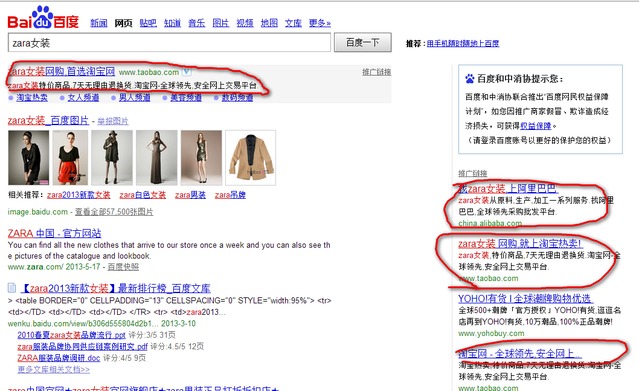Open the 女人频道 sublink
Image resolution: width=639 pixels, height=391 pixels.
coord(83,97)
